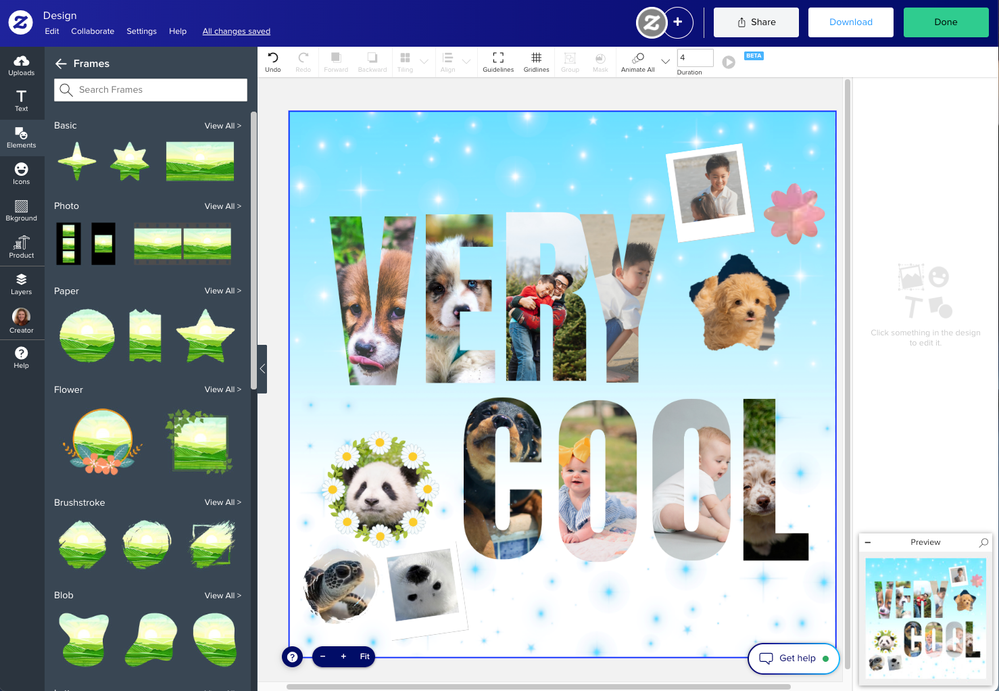Open the Edit menu
The width and height of the screenshot is (999, 691).
point(52,31)
